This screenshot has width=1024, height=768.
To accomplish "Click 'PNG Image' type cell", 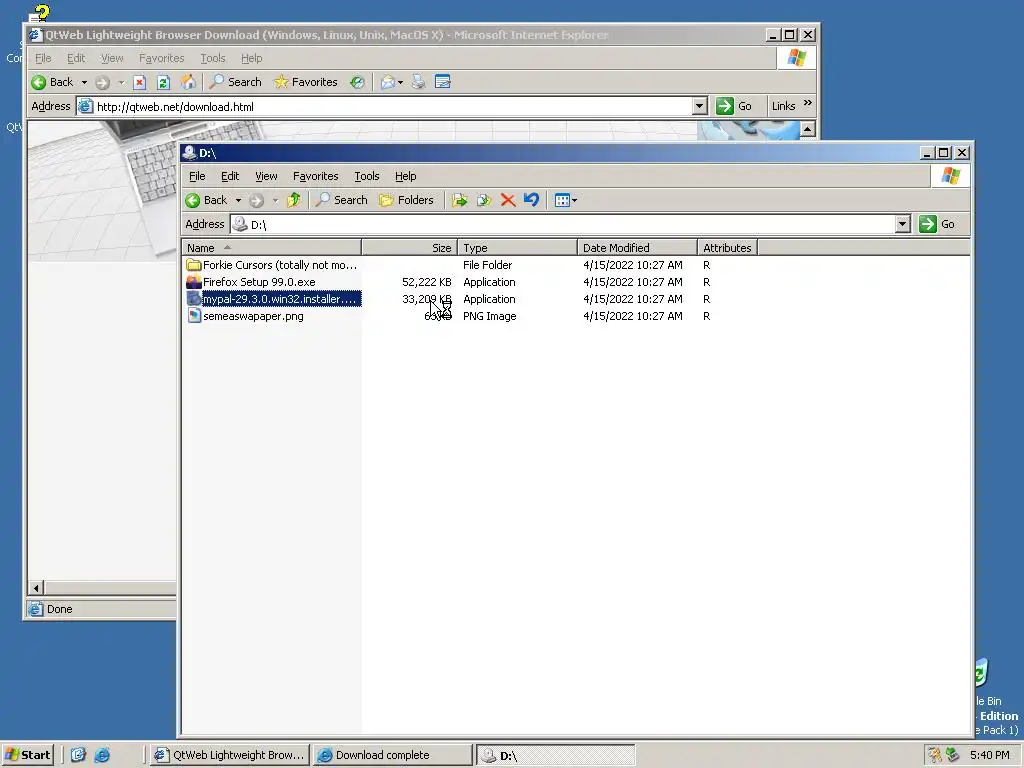I will pyautogui.click(x=490, y=316).
